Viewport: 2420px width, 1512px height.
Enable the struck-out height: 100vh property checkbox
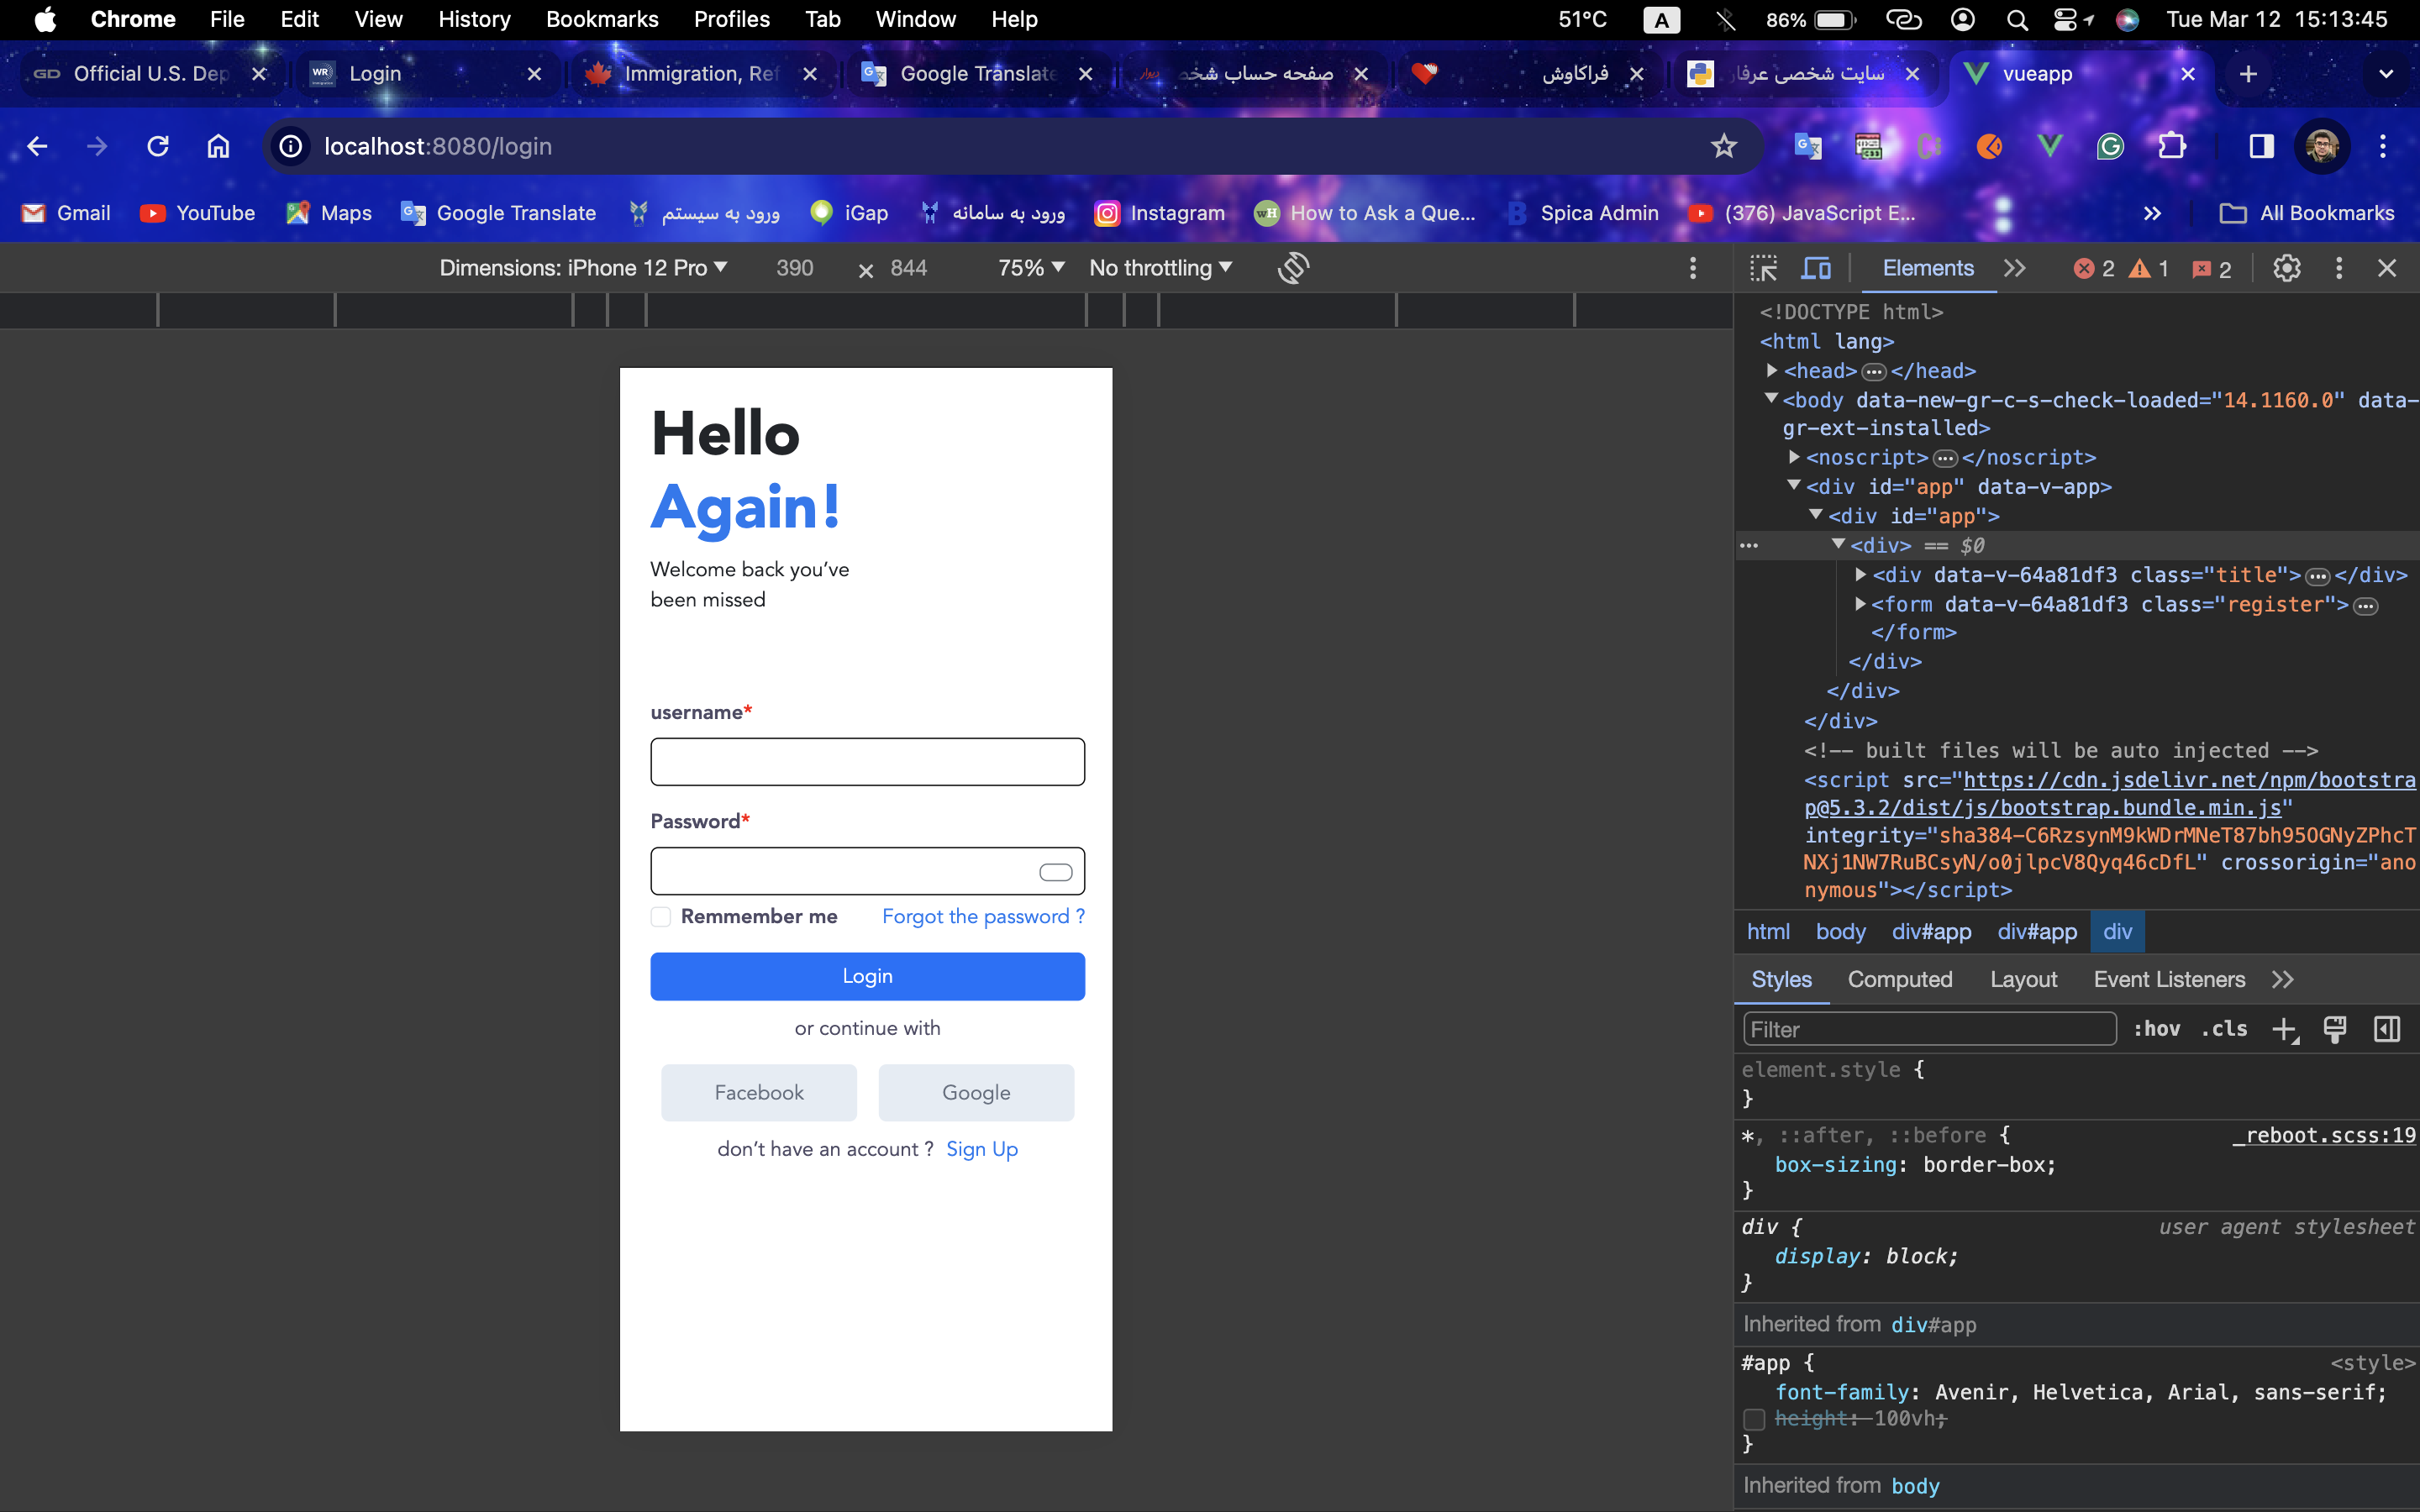pos(1754,1420)
